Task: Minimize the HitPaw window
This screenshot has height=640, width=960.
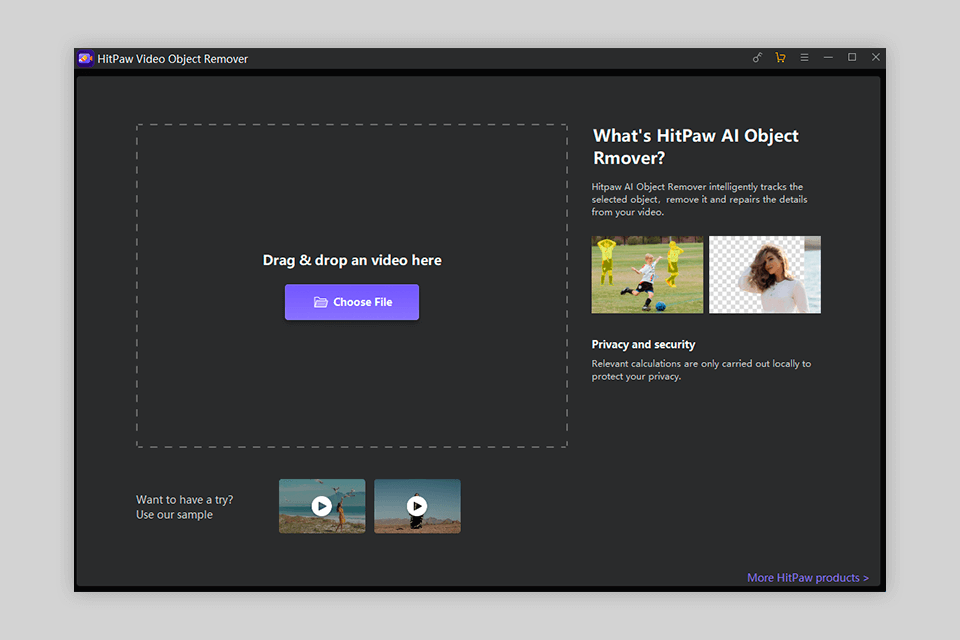Action: point(828,57)
